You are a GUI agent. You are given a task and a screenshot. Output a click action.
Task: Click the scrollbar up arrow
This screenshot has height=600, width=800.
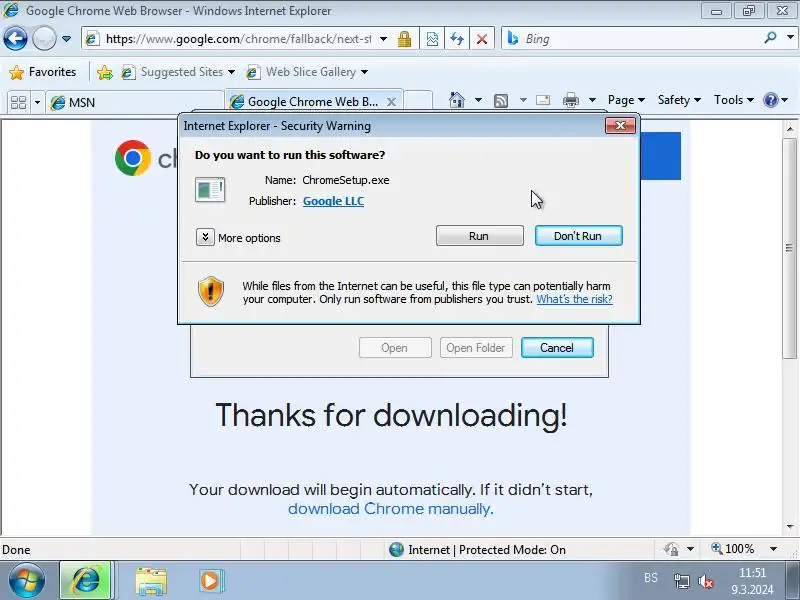point(789,129)
